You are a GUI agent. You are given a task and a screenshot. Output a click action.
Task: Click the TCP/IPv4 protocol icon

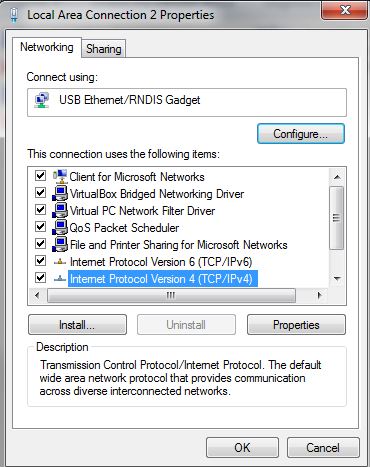pos(60,279)
